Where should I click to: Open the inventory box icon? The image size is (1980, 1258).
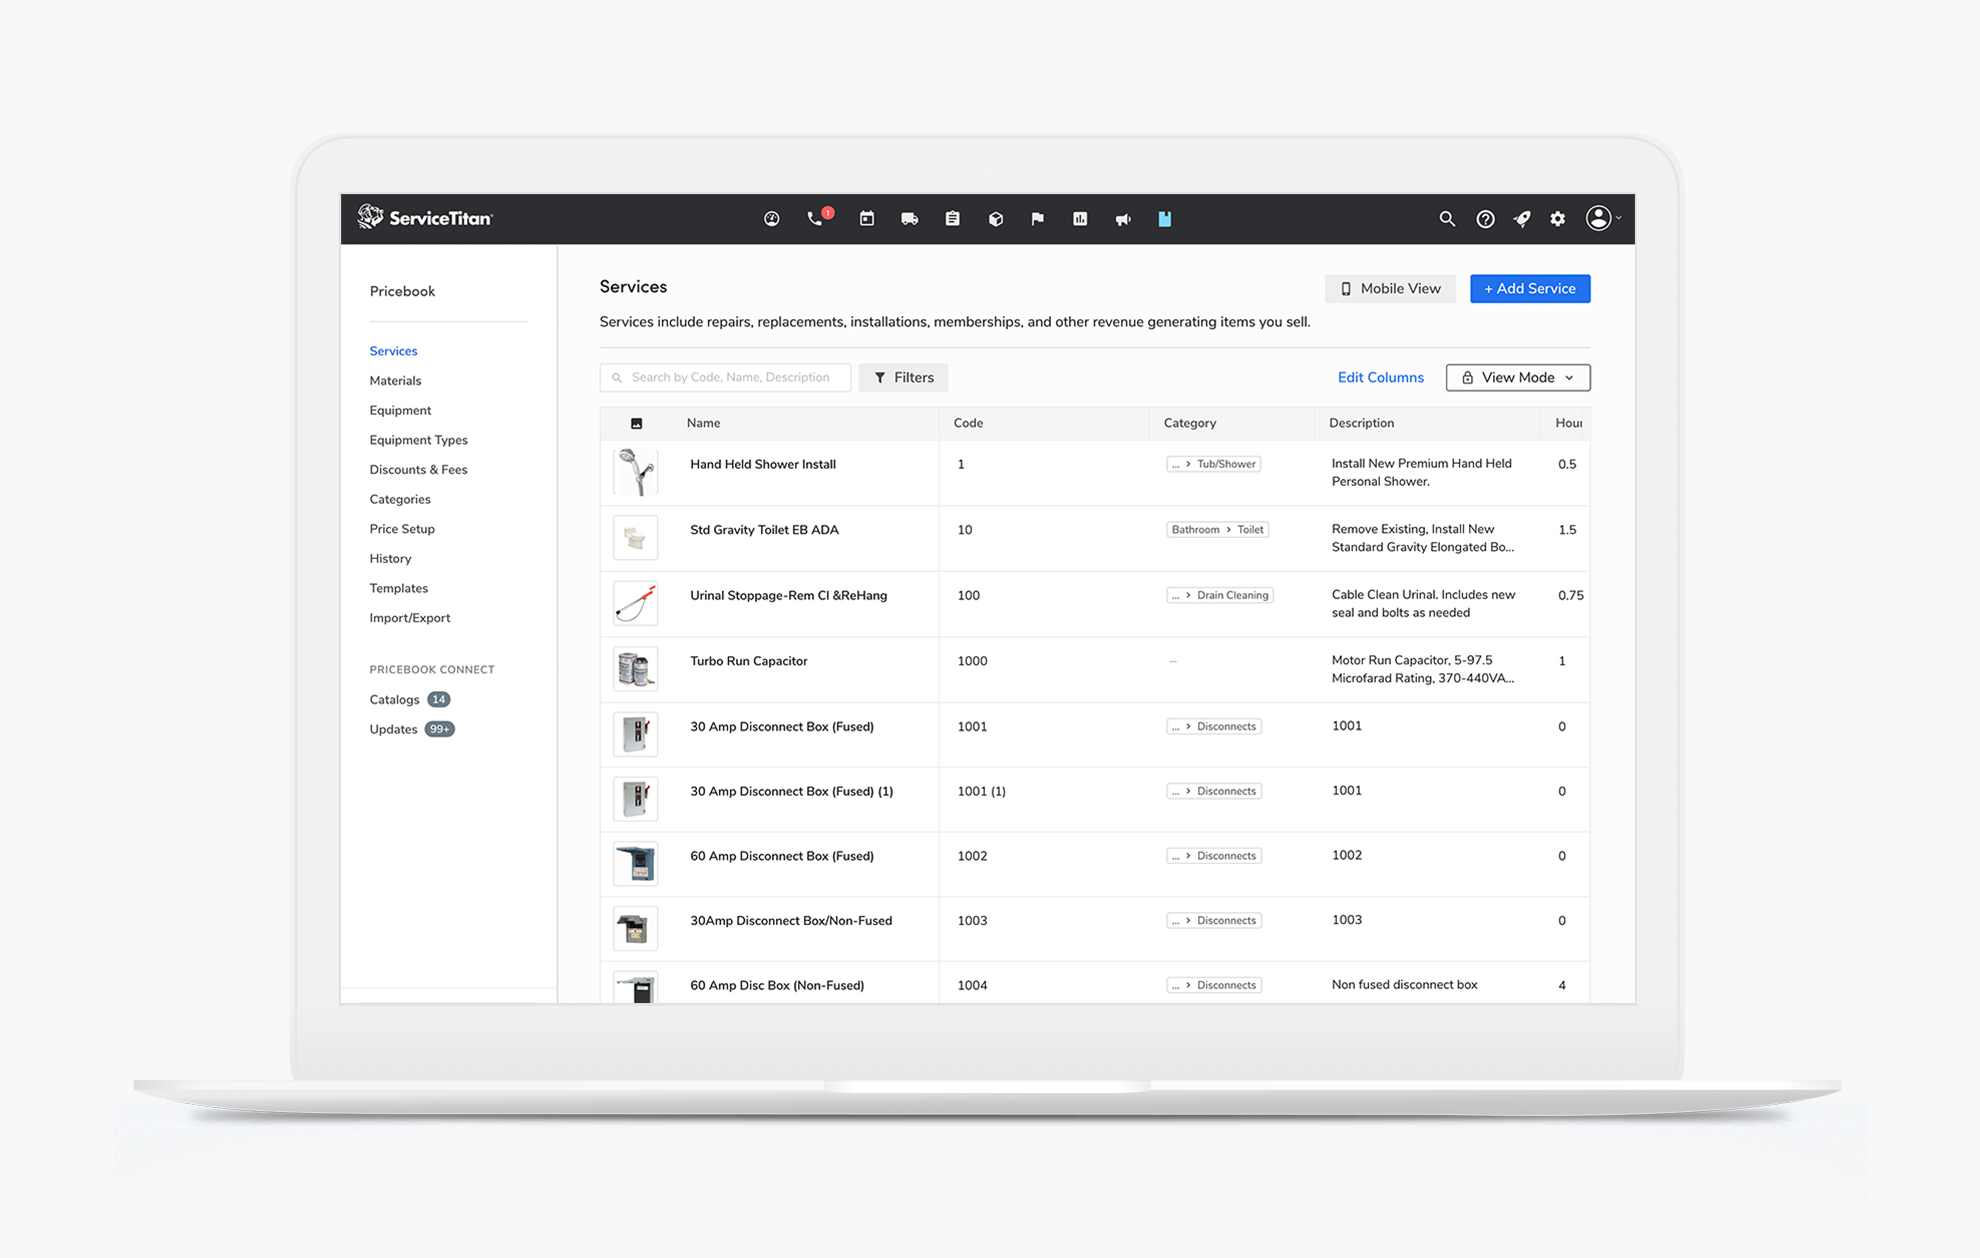click(995, 219)
